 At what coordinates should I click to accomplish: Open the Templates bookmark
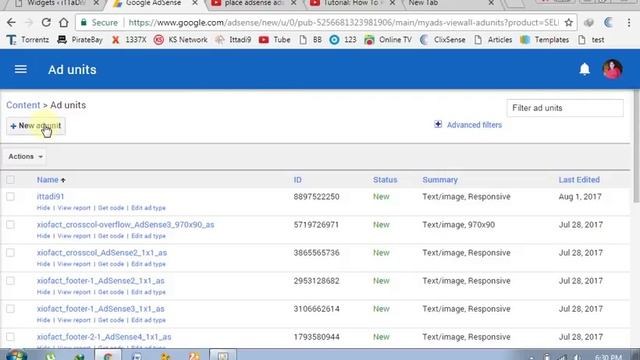point(544,40)
